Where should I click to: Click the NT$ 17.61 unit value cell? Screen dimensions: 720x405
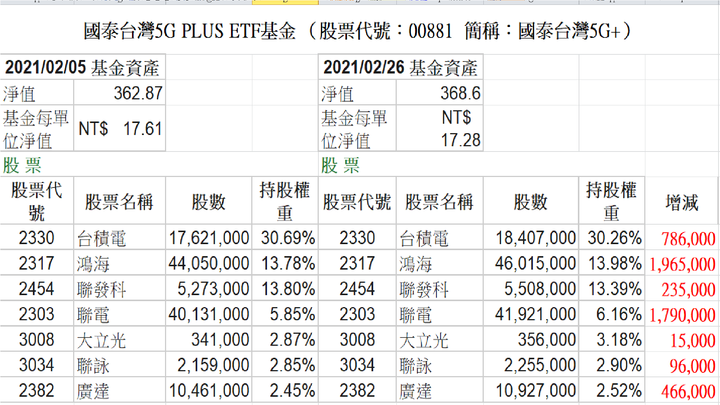coord(119,129)
